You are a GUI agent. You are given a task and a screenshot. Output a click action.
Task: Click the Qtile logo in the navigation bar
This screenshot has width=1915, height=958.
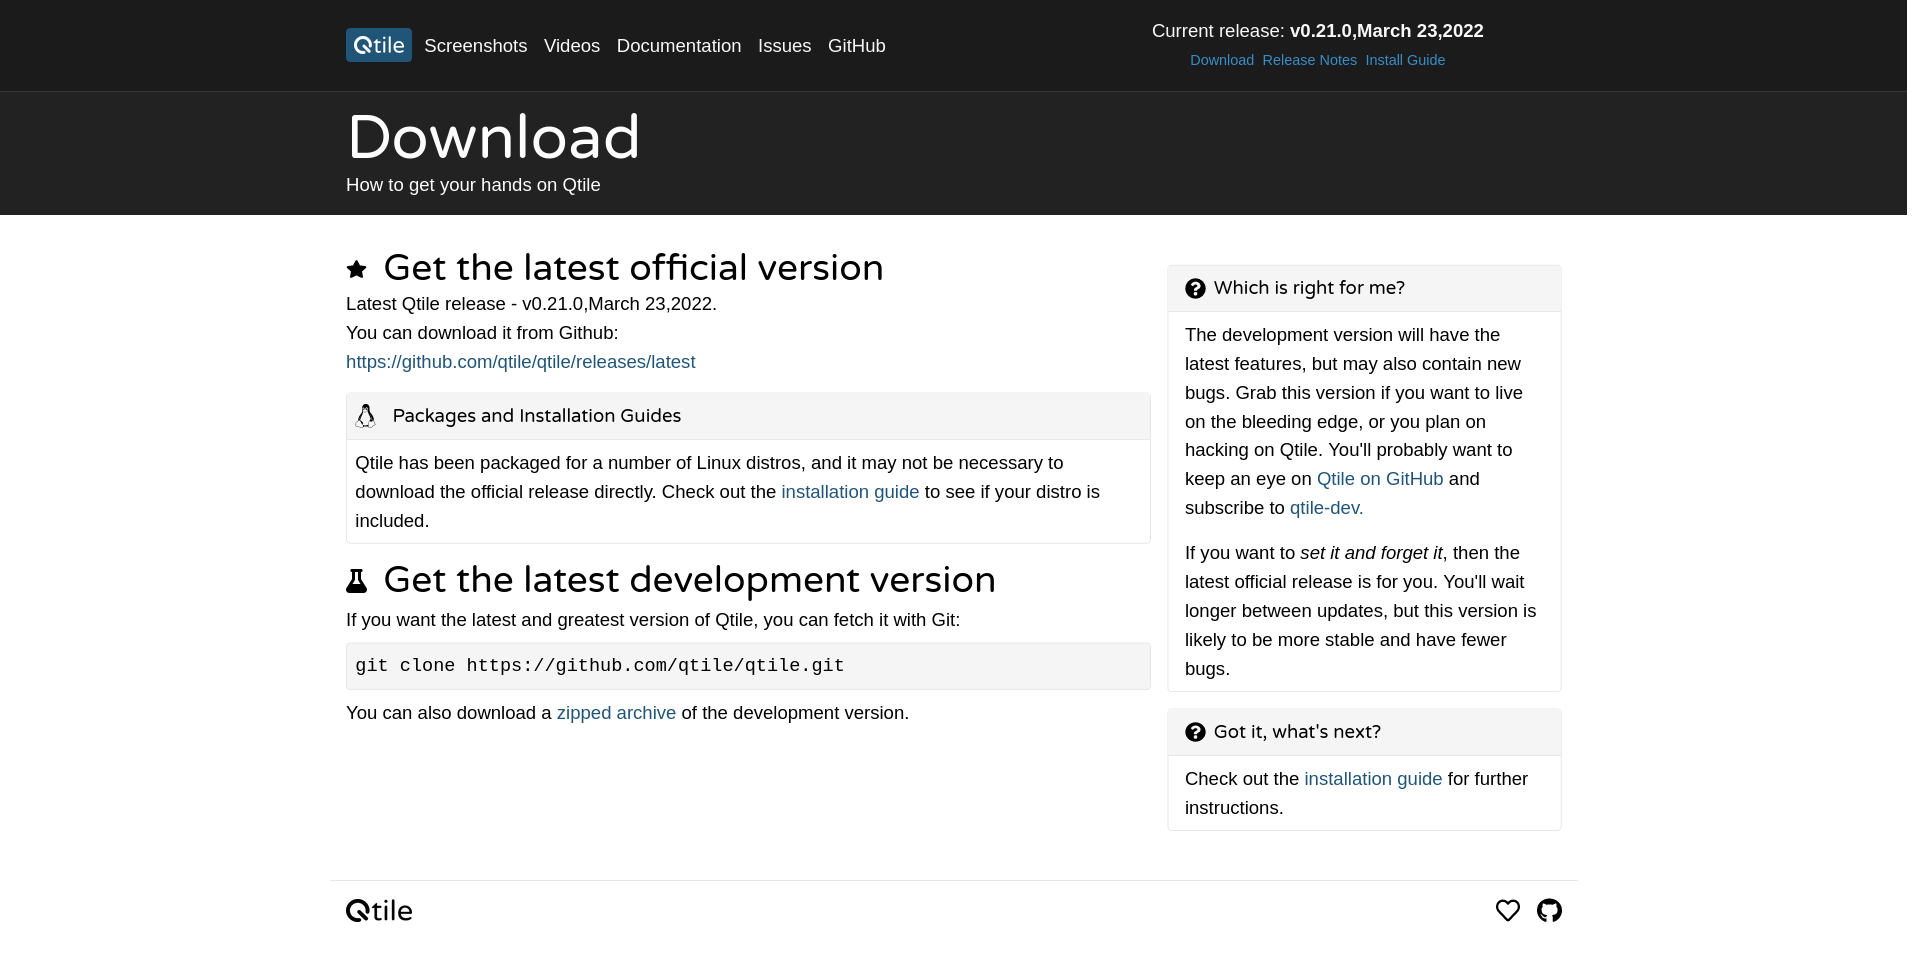(378, 45)
